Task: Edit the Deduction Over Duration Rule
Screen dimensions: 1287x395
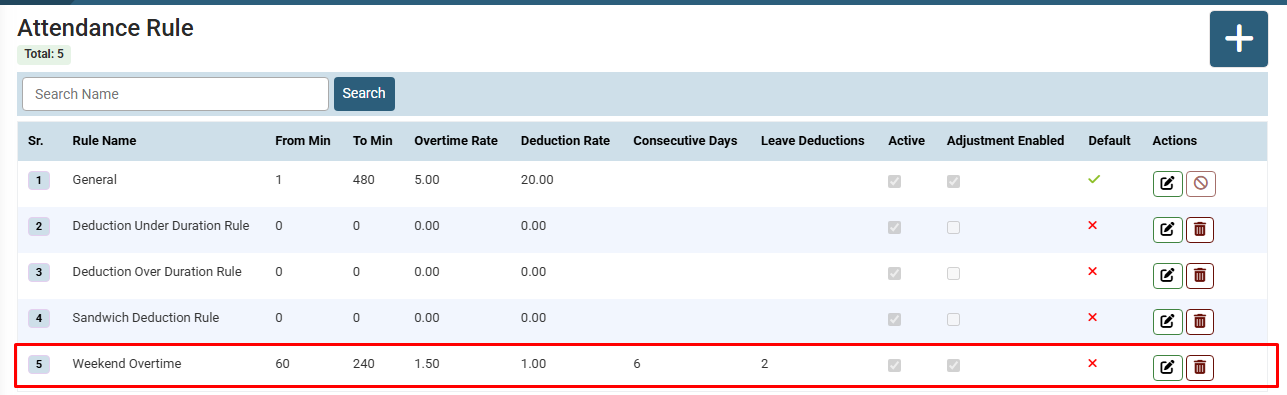Action: pos(1167,276)
